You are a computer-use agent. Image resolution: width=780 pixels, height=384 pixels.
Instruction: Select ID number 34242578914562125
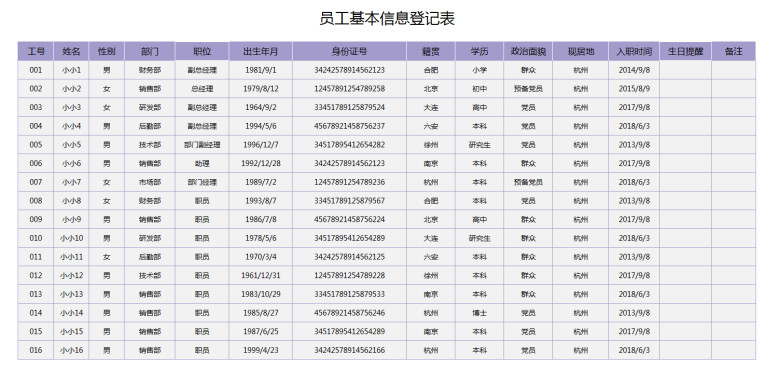tap(349, 257)
